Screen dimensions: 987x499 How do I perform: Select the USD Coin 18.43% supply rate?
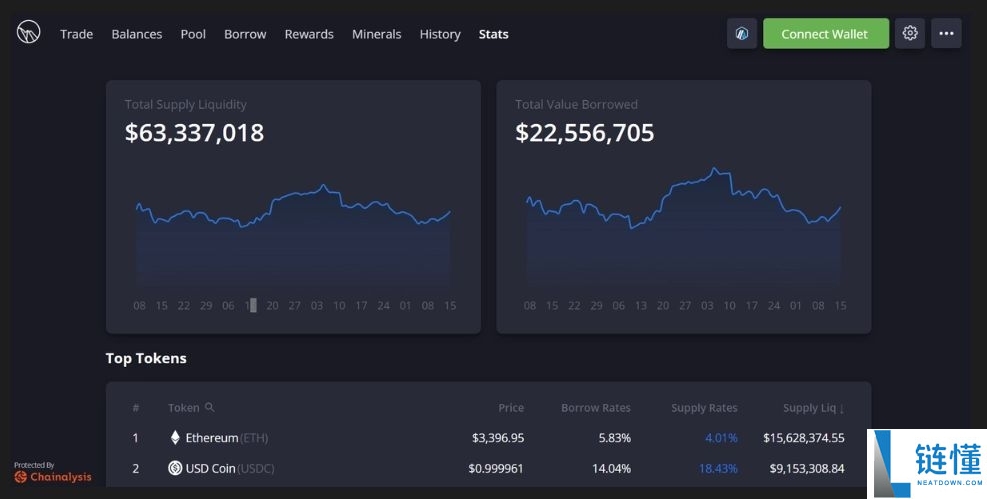point(717,468)
